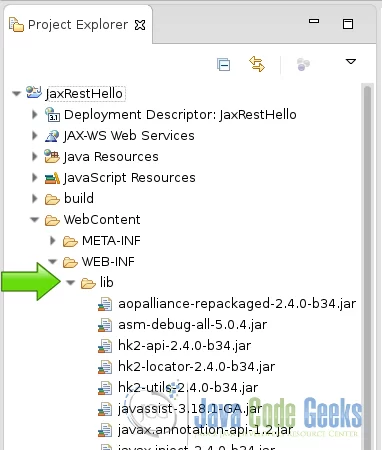Collapse the WEB-INF folder

52,262
